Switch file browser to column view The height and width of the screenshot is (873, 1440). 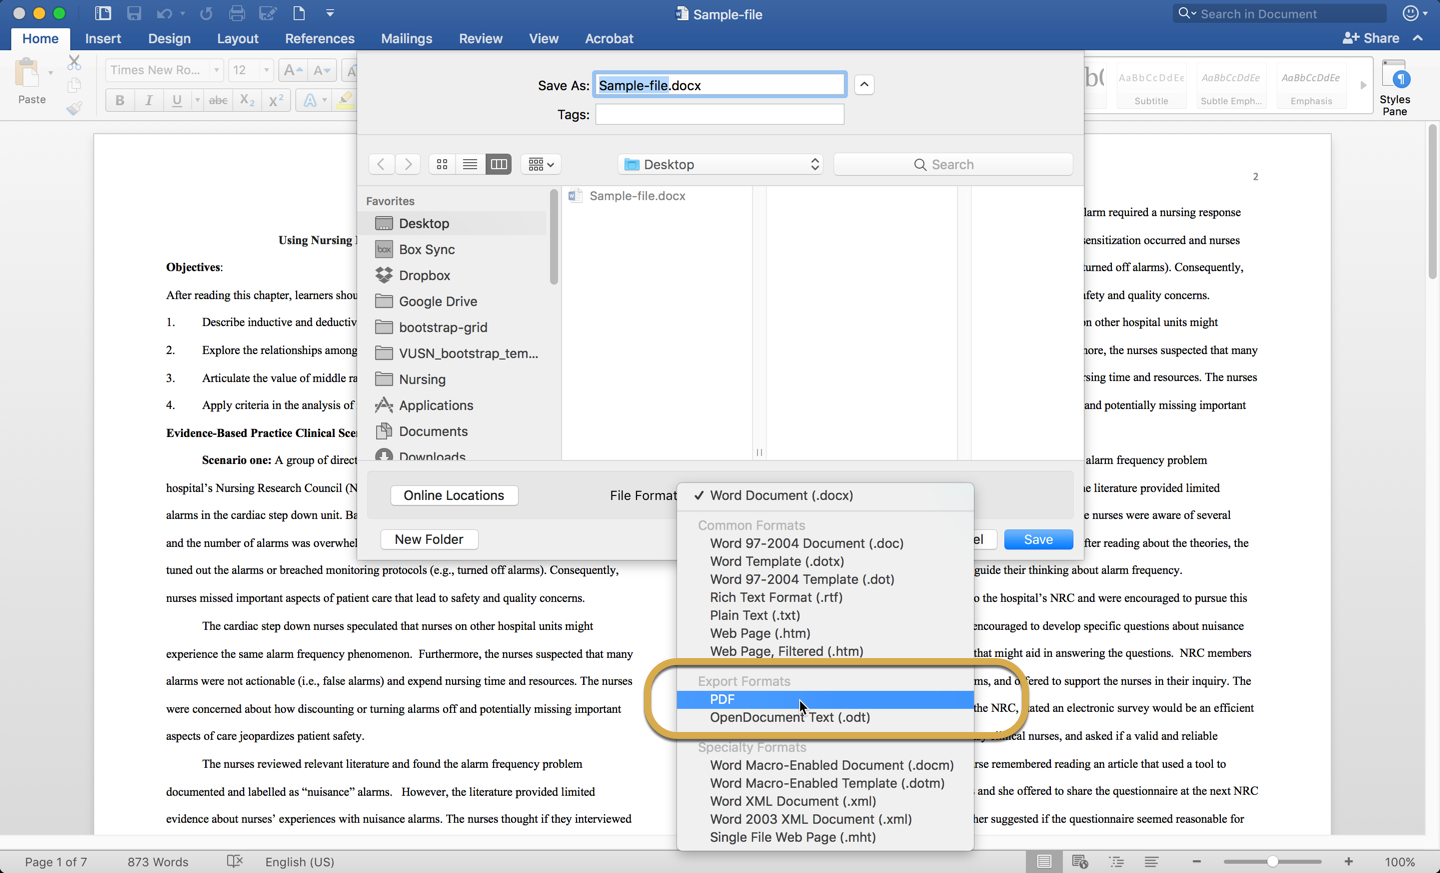(x=498, y=164)
